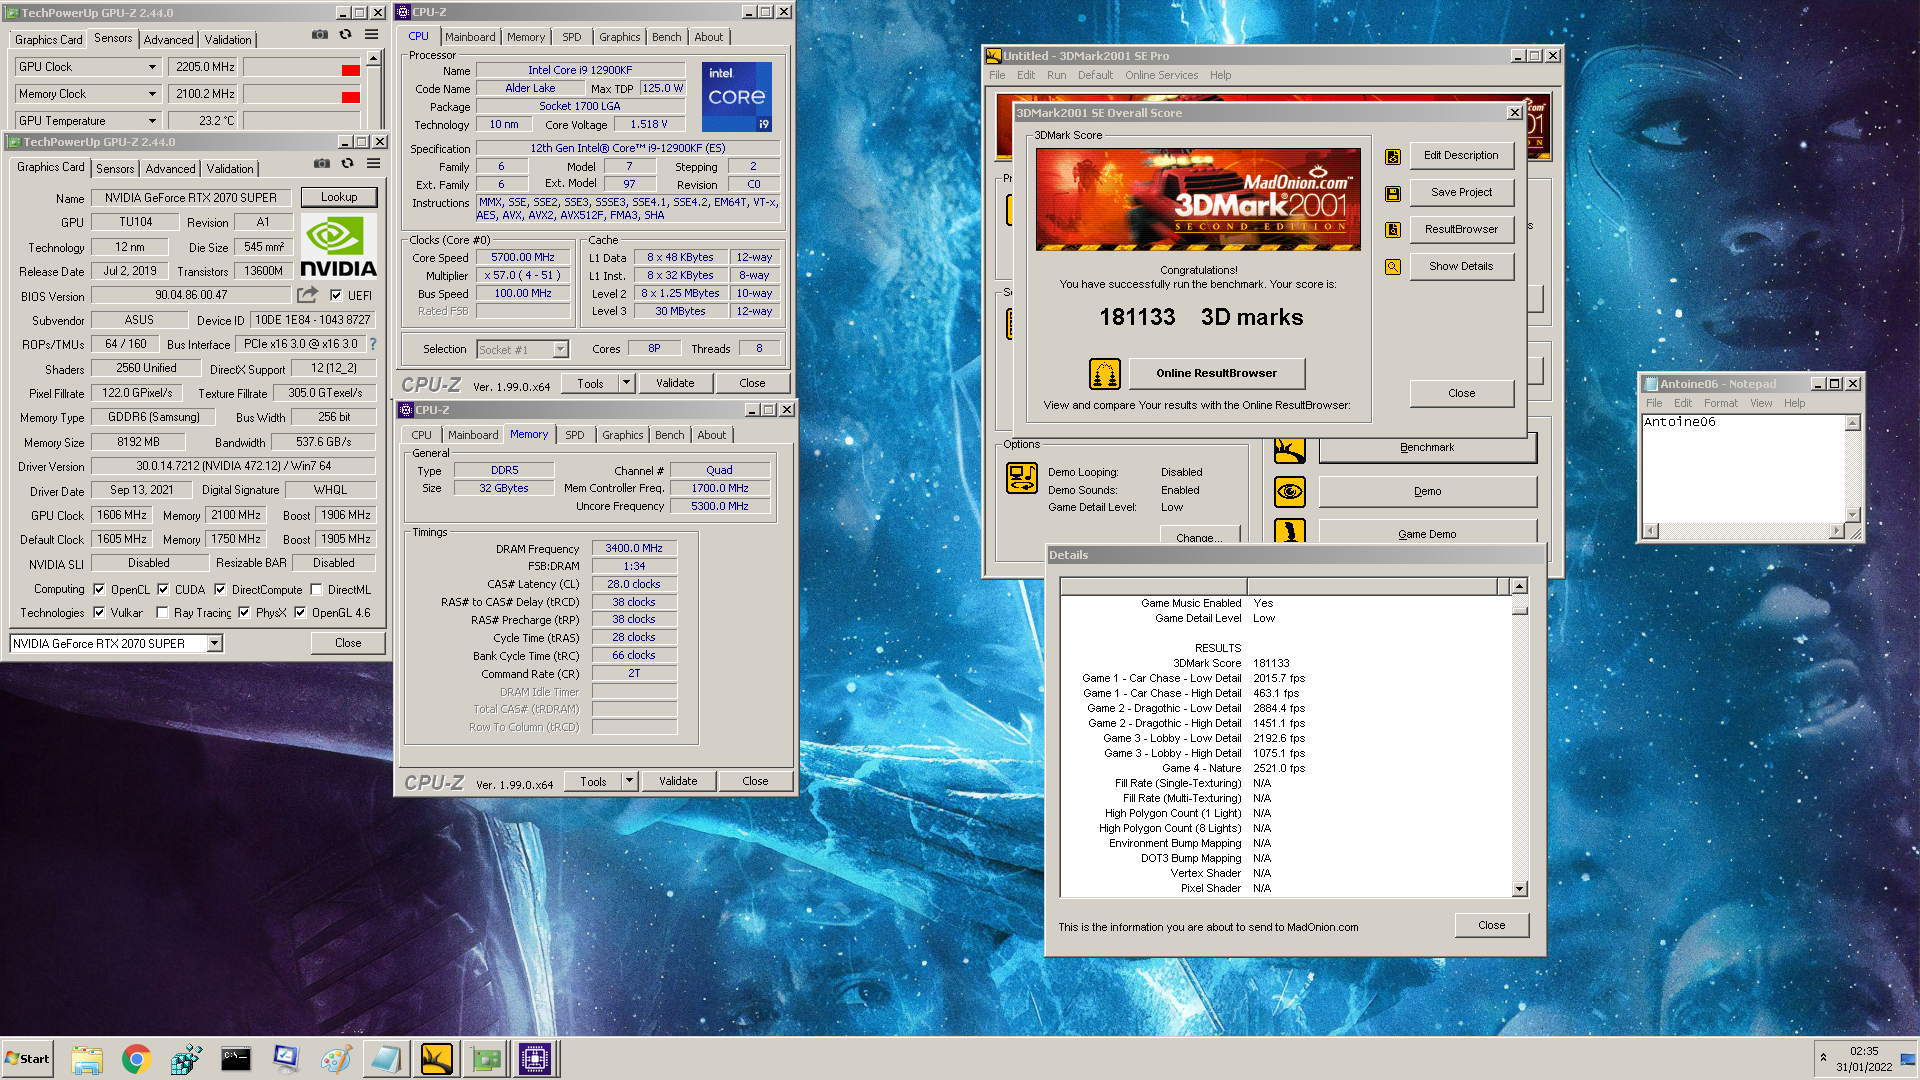Click the Options demo looping icon in 3DMark
This screenshot has height=1080, width=1920.
point(1021,478)
